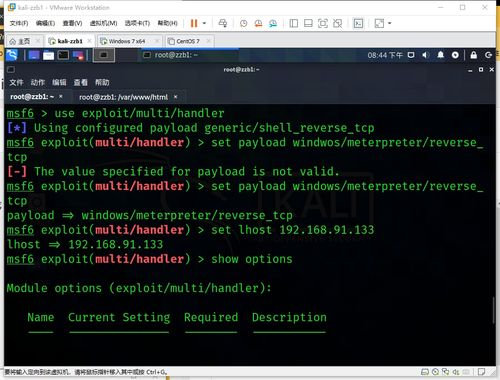The width and height of the screenshot is (500, 380).
Task: Lock the Kali screen via padlock icon
Action: pyautogui.click(x=473, y=55)
